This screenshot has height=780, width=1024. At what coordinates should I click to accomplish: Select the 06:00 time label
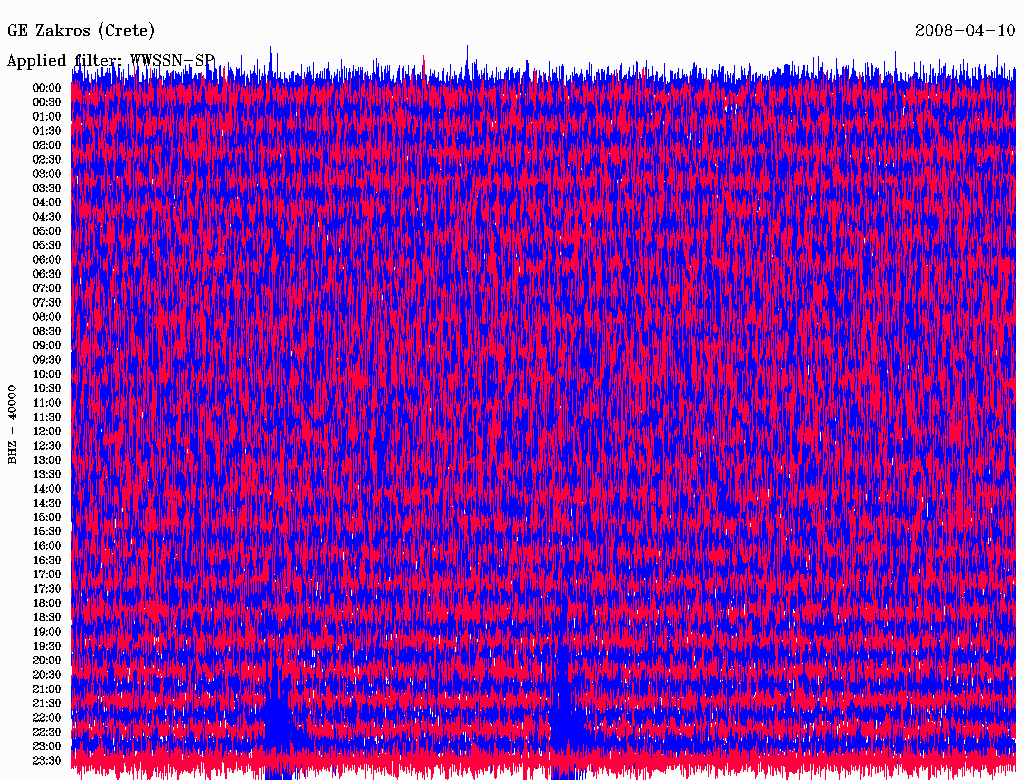click(47, 259)
